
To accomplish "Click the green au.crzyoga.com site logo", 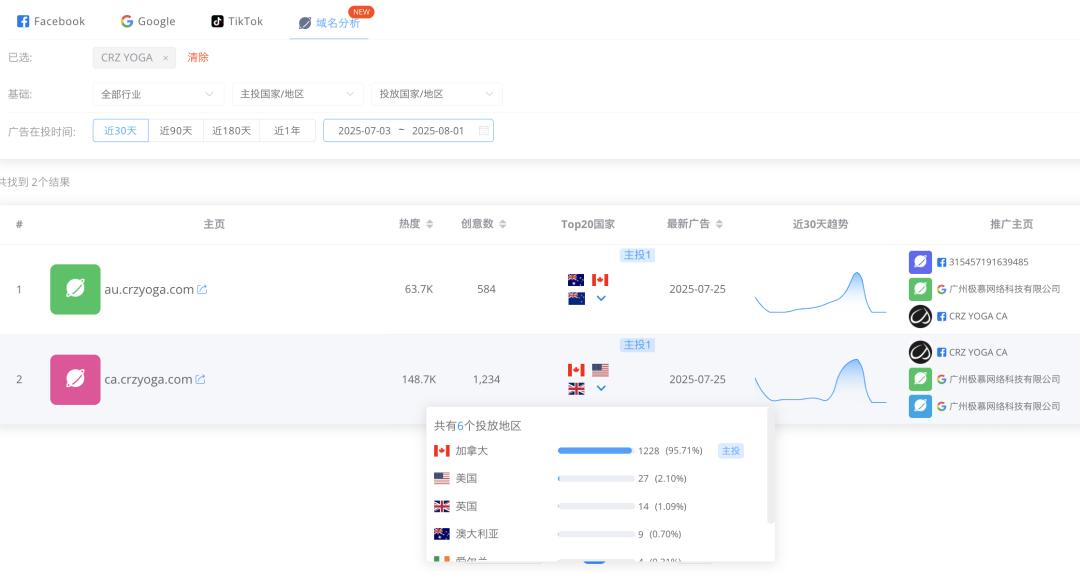I will 75,289.
